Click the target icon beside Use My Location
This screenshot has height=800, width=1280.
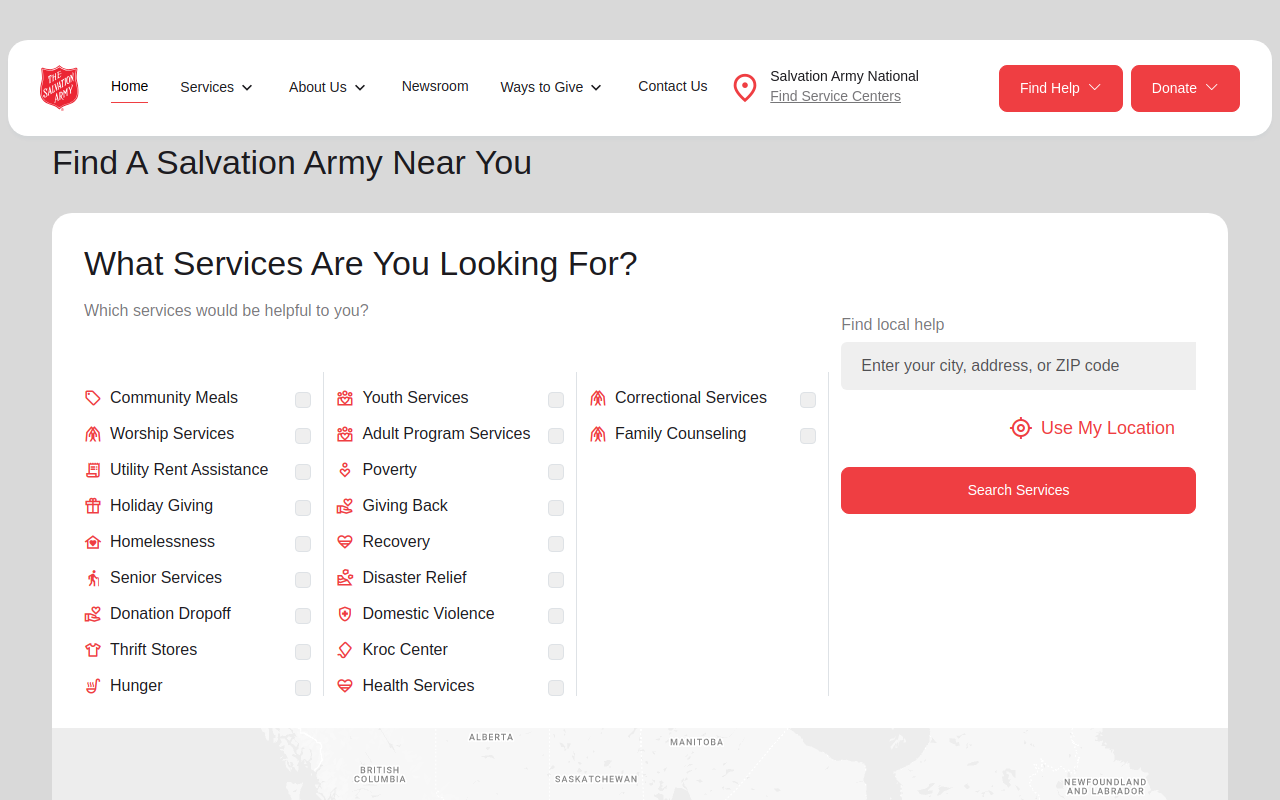point(1021,428)
